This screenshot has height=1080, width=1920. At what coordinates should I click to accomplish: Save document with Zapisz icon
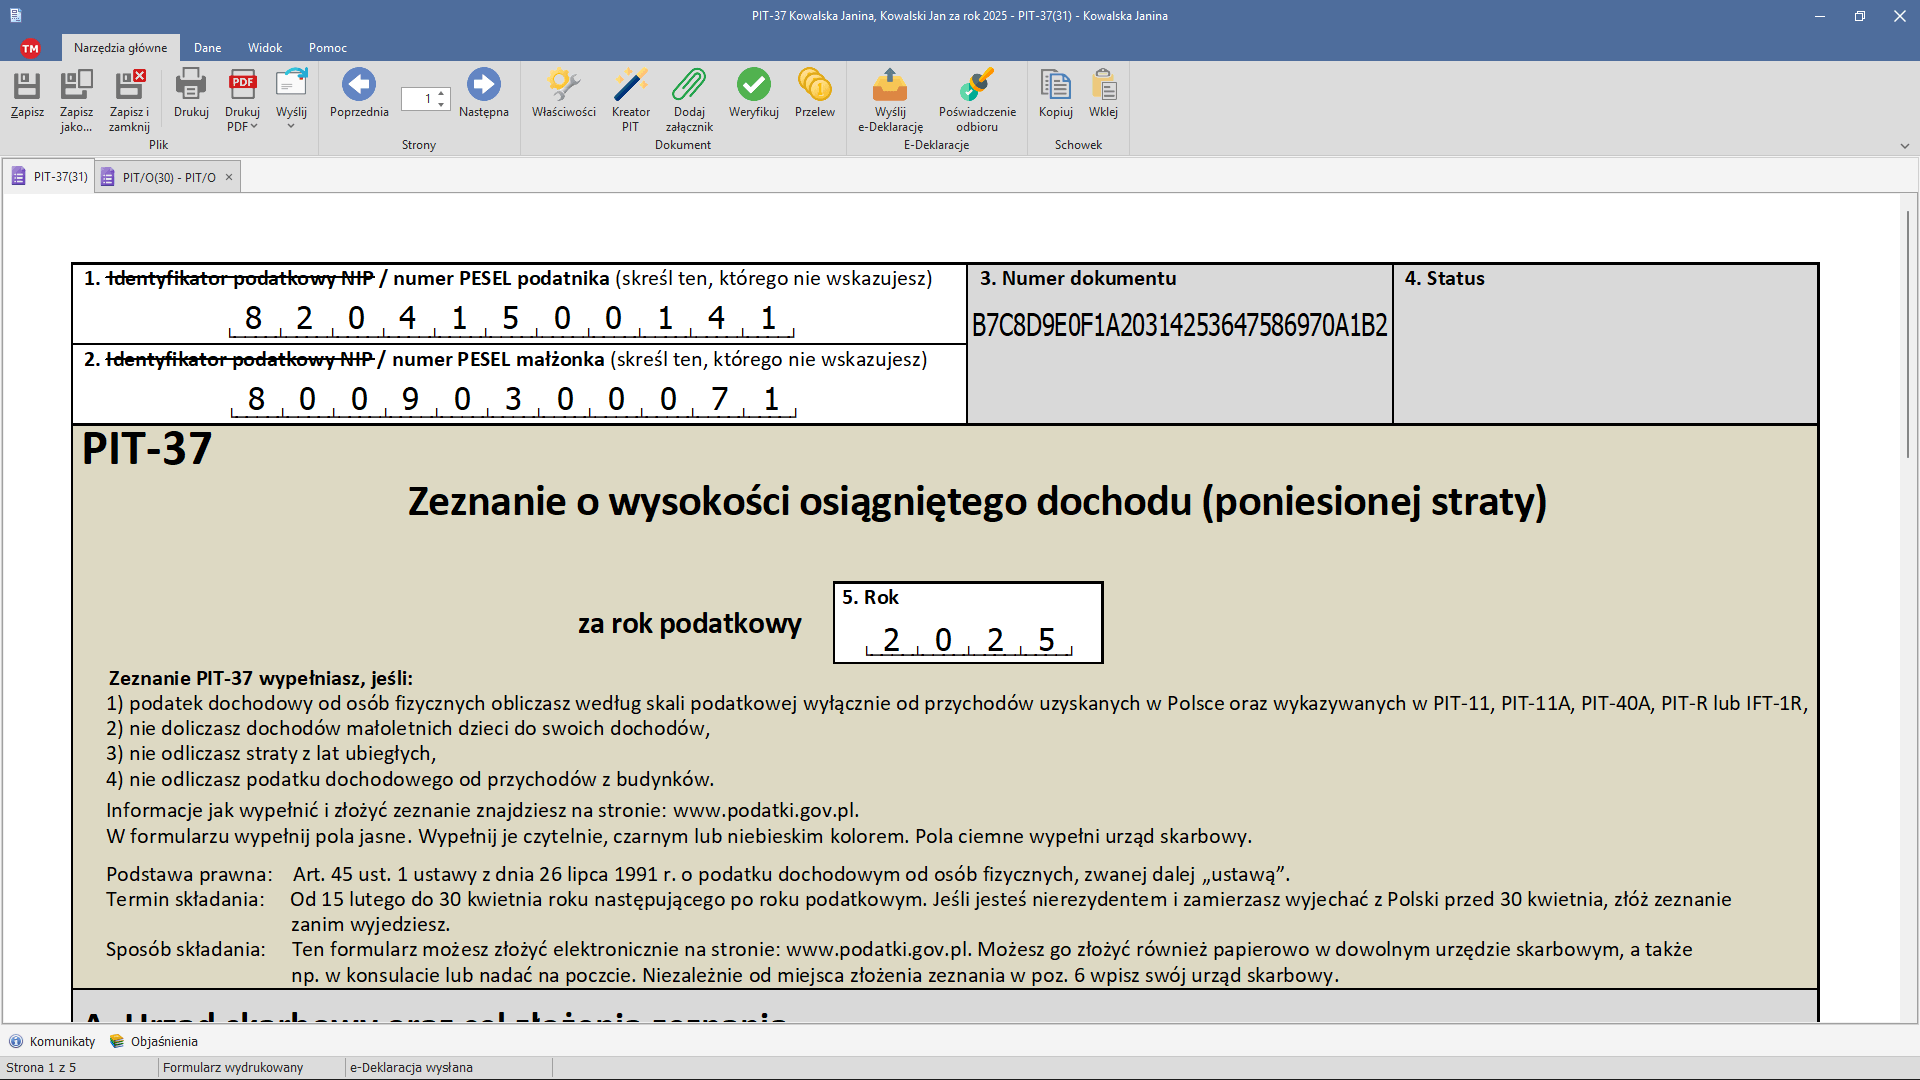point(27,95)
